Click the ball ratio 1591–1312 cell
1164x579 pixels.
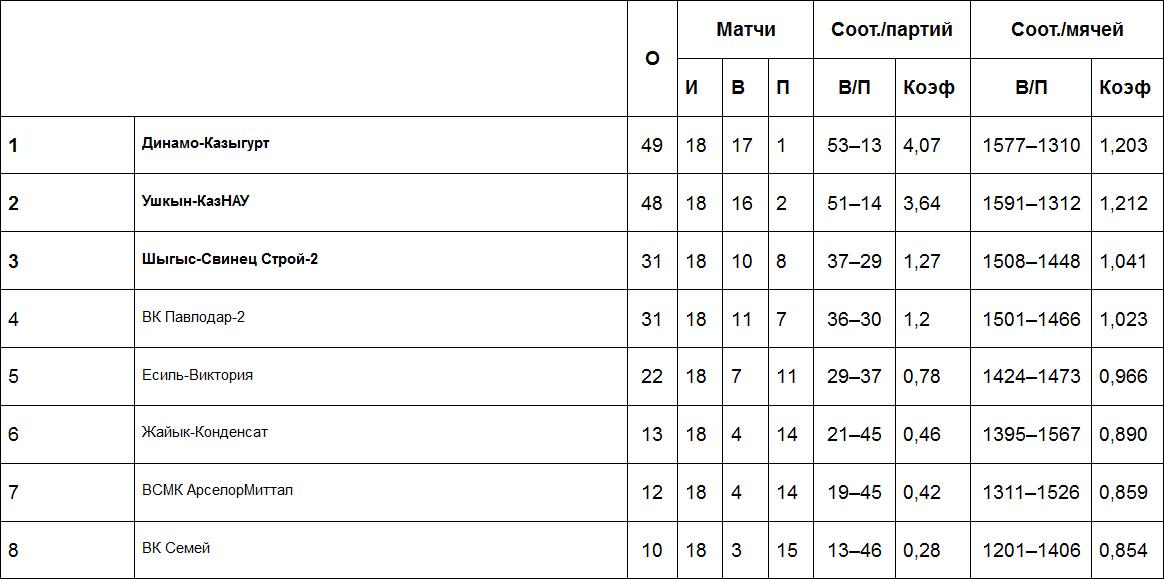pyautogui.click(x=1031, y=203)
